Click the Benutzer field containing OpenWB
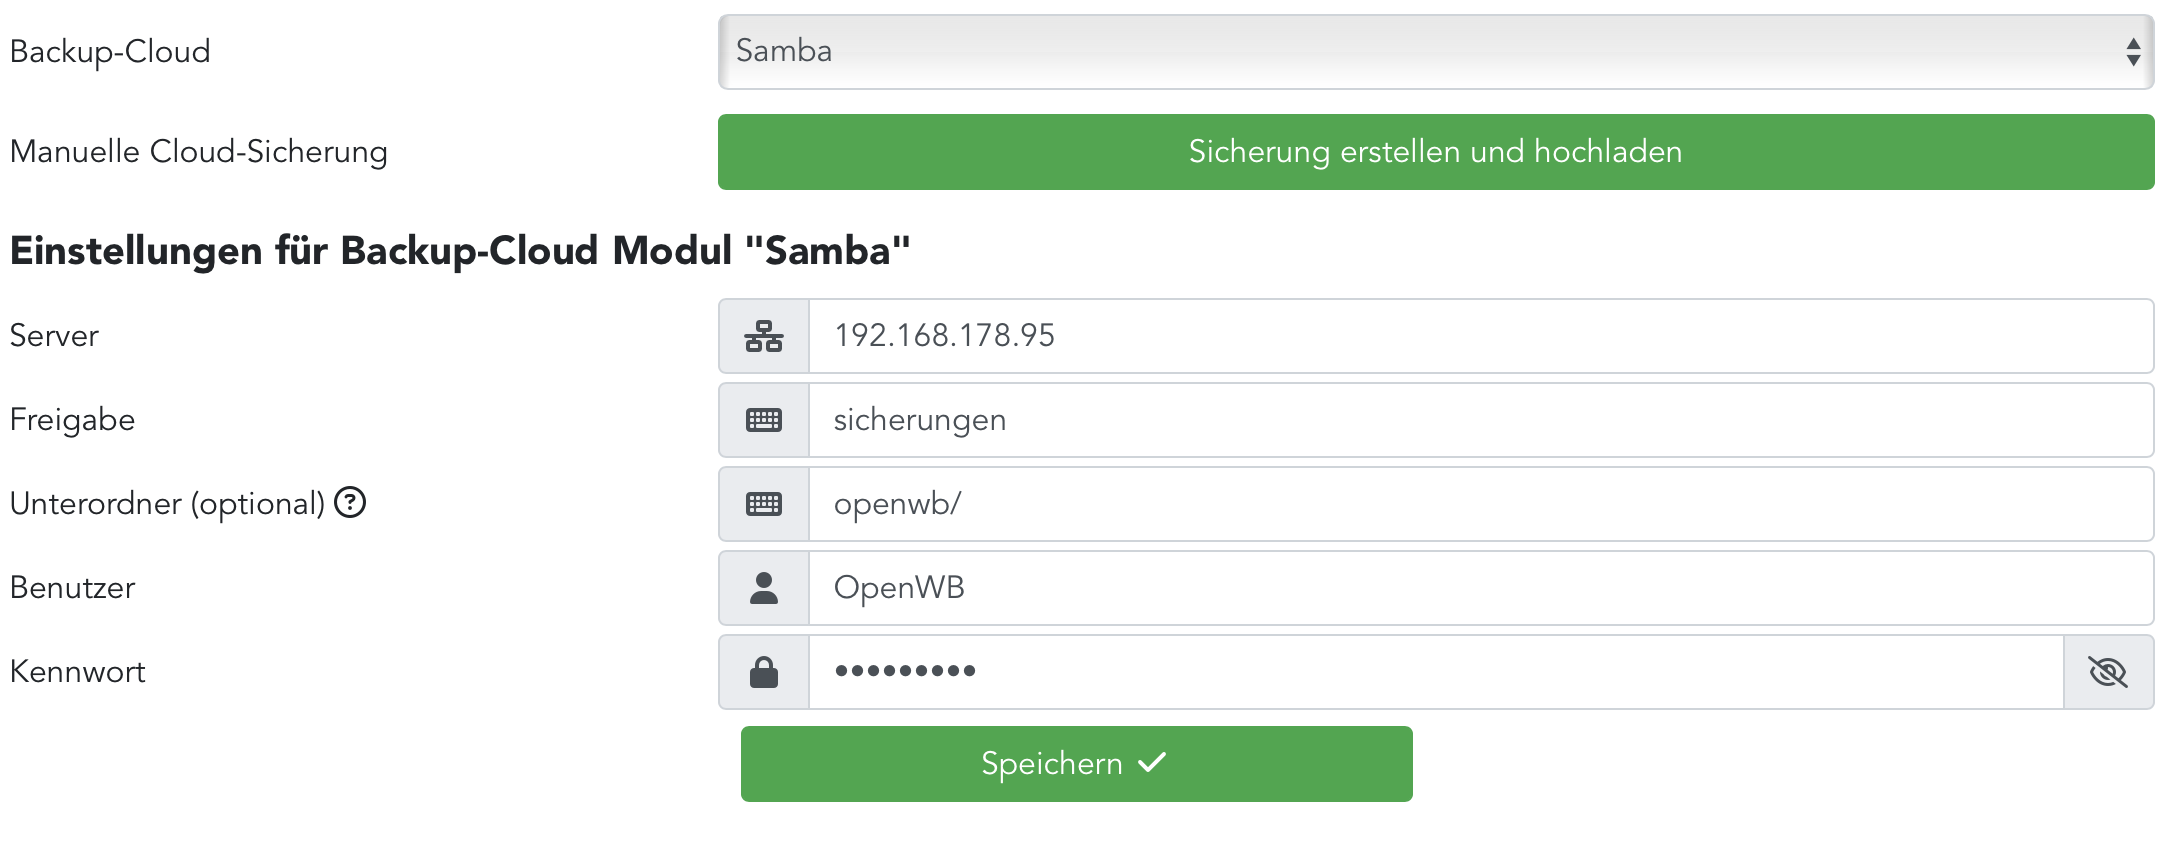Image resolution: width=2170 pixels, height=844 pixels. point(1480,588)
